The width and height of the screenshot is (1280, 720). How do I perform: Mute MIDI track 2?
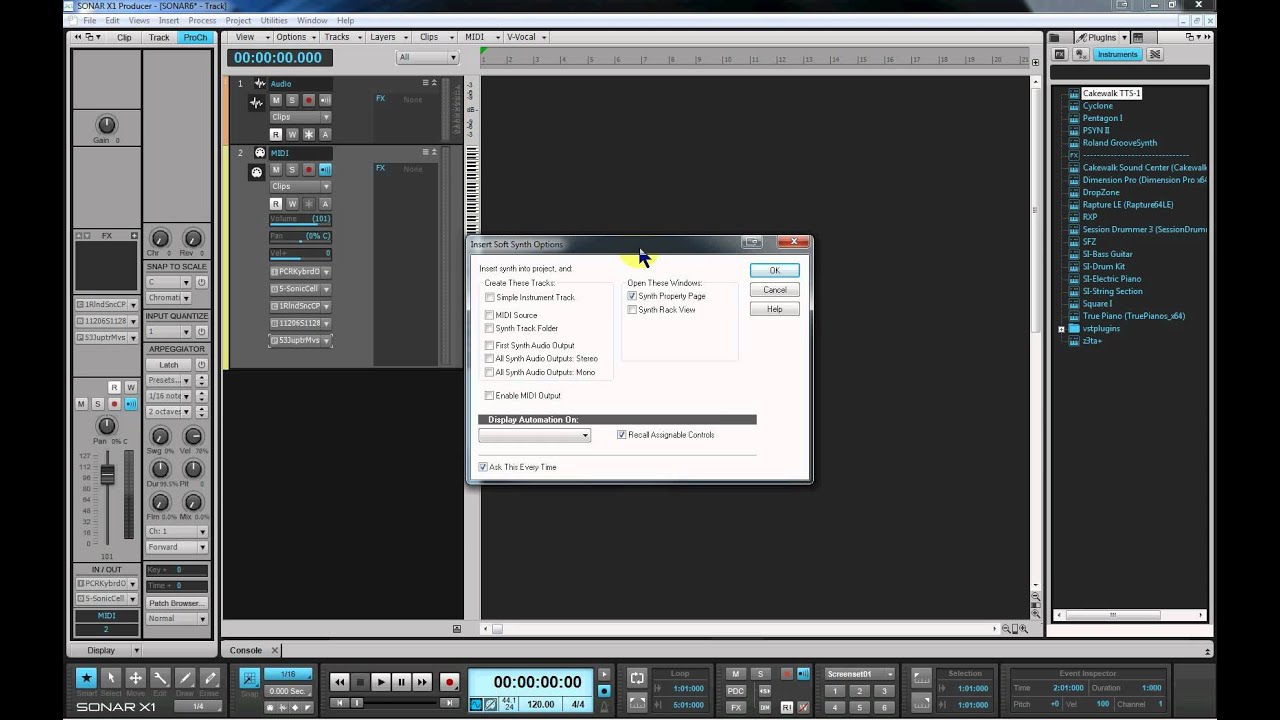(x=276, y=170)
